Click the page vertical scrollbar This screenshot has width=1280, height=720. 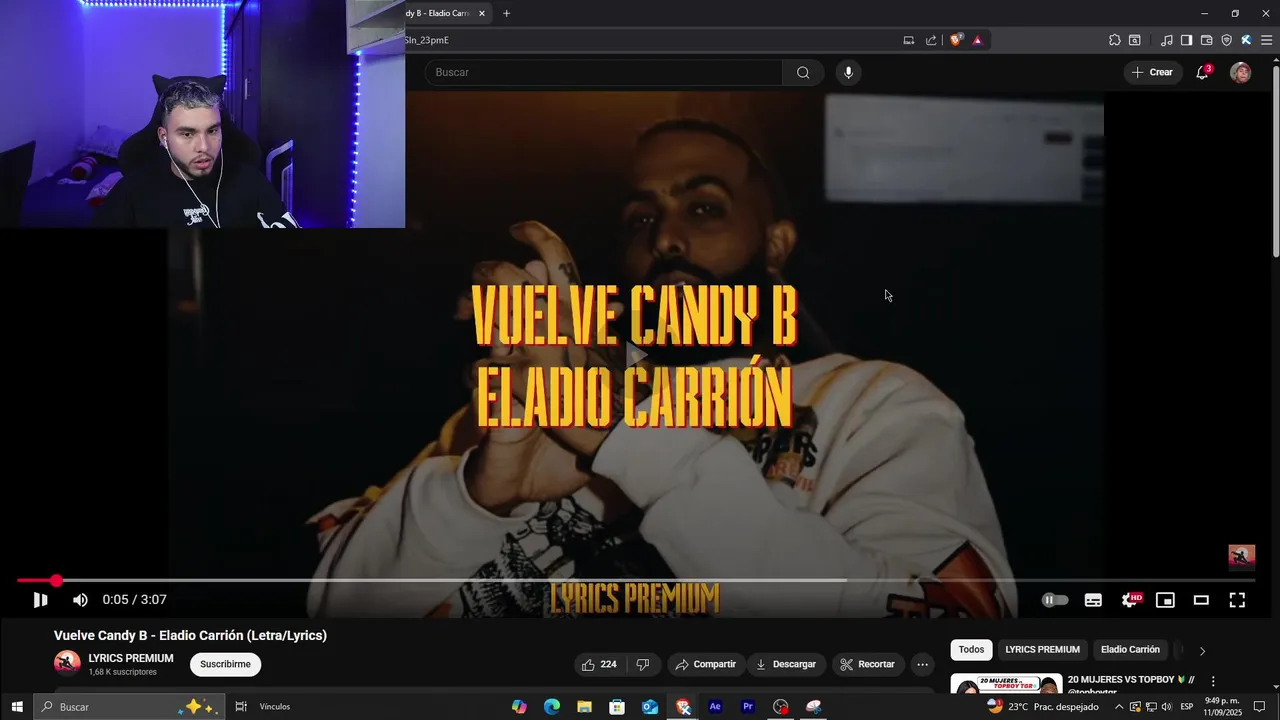point(1275,160)
